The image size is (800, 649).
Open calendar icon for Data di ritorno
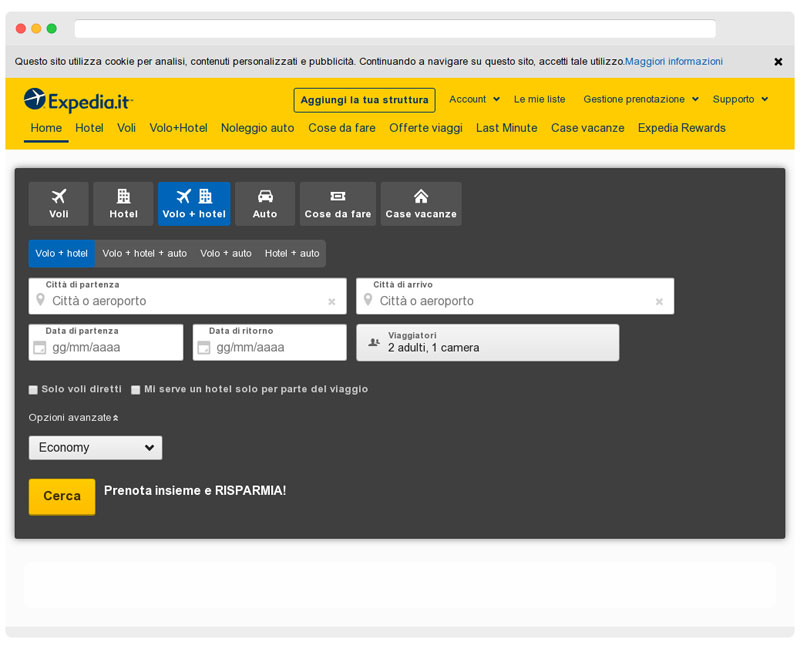(x=204, y=348)
